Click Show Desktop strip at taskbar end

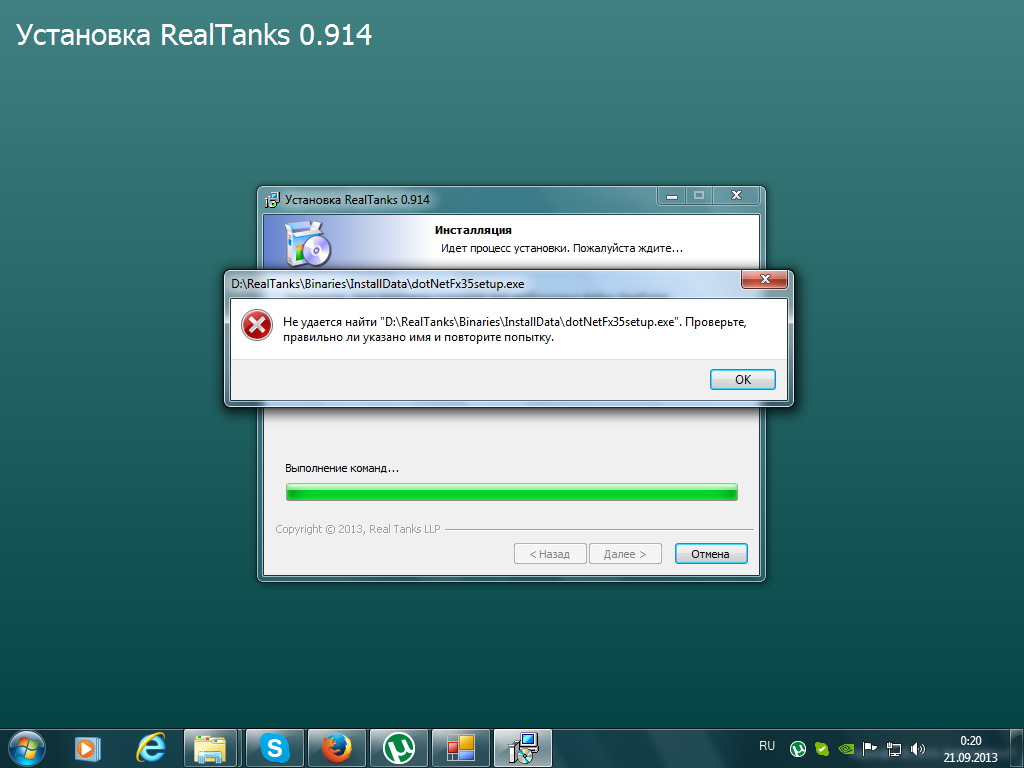coord(1017,748)
